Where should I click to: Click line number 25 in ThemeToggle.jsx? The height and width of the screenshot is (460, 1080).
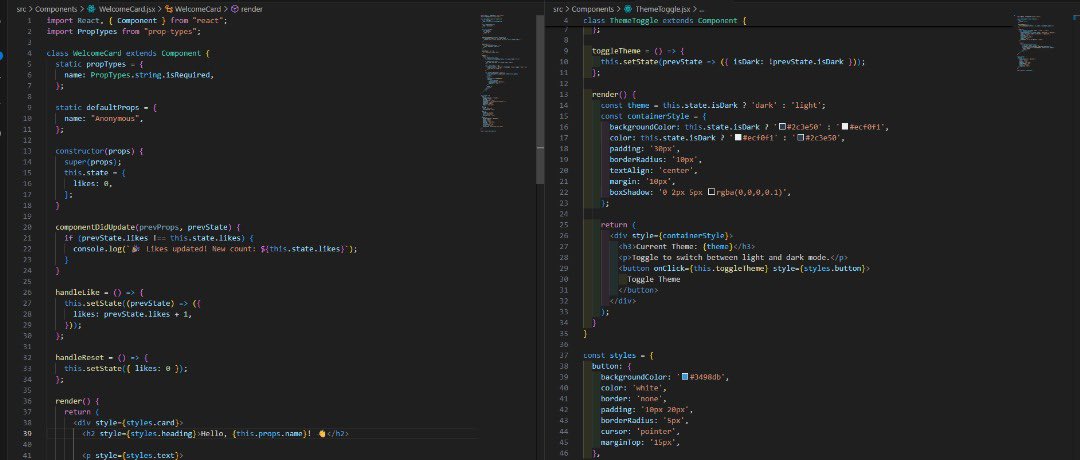[x=563, y=225]
